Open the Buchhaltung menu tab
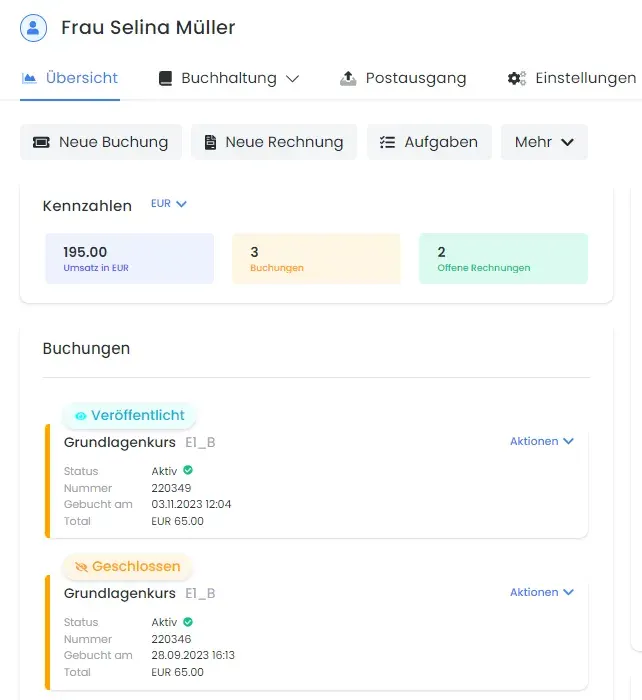The image size is (642, 700). 229,78
